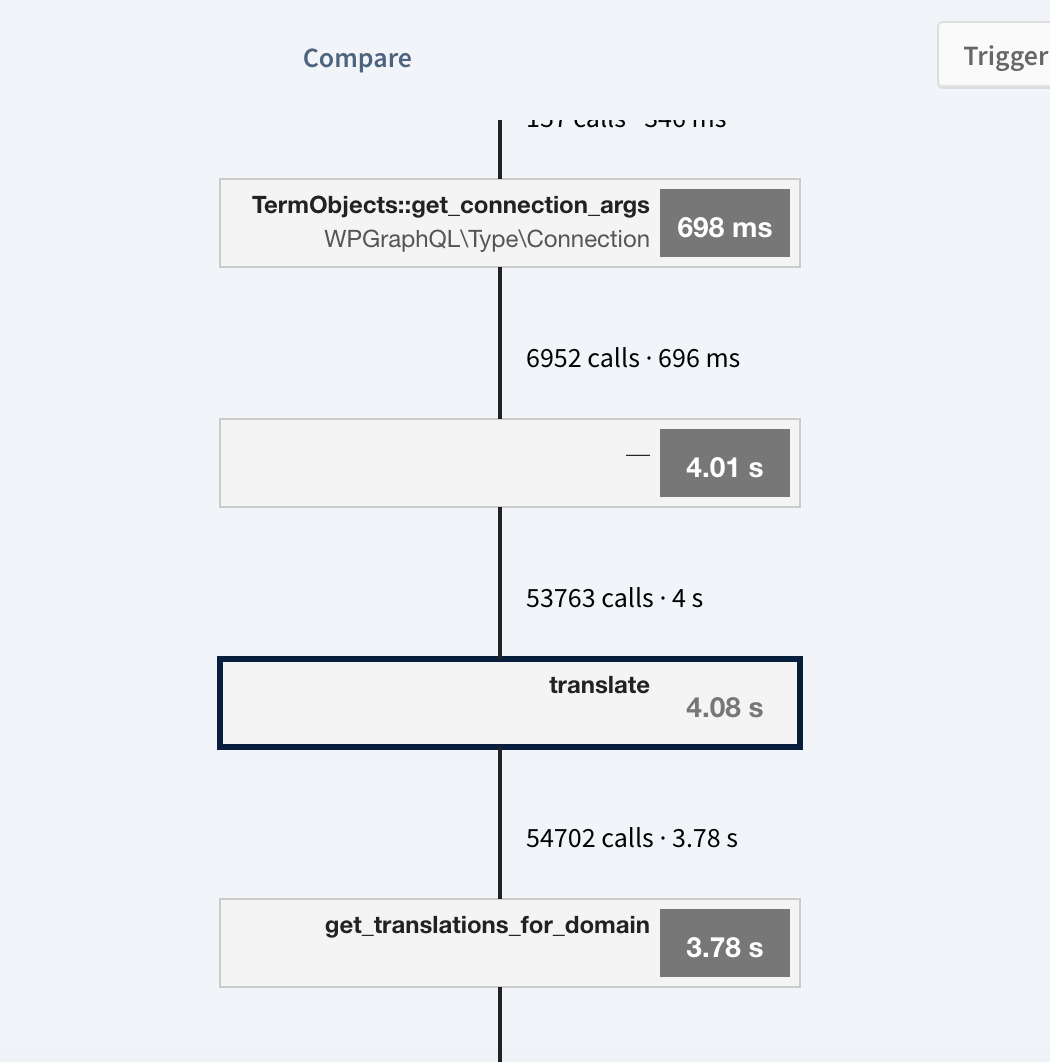The image size is (1050, 1062).
Task: Click the edge label '54702 calls · 3.78 s'
Action: 631,838
